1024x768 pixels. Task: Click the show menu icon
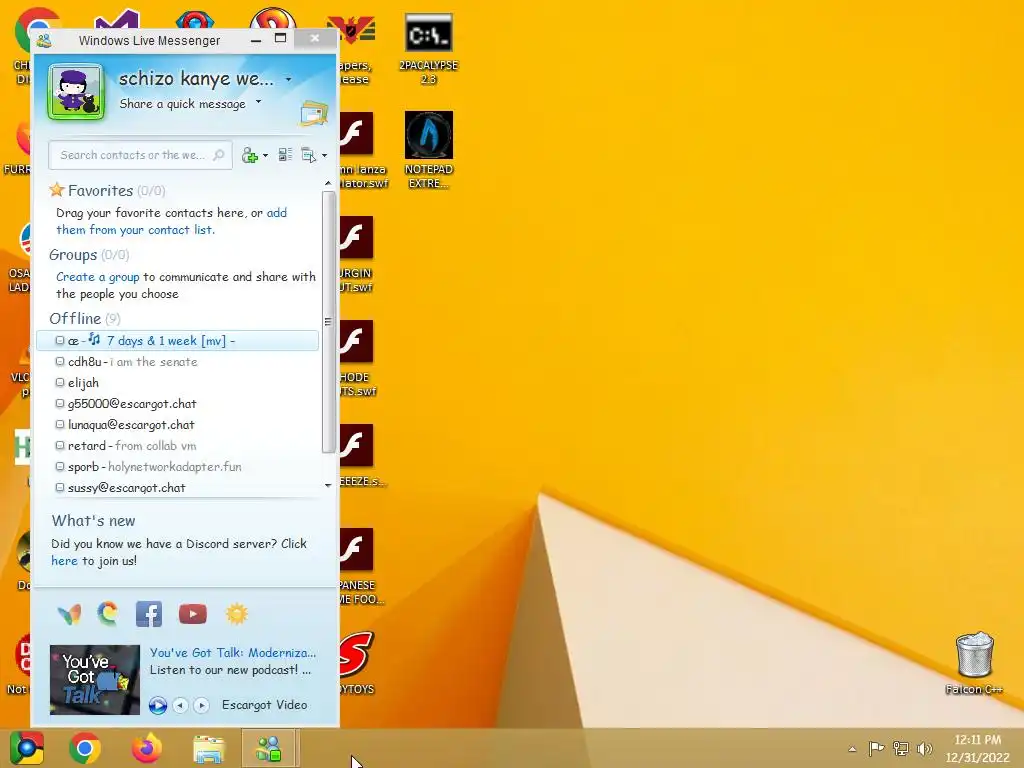[x=308, y=155]
